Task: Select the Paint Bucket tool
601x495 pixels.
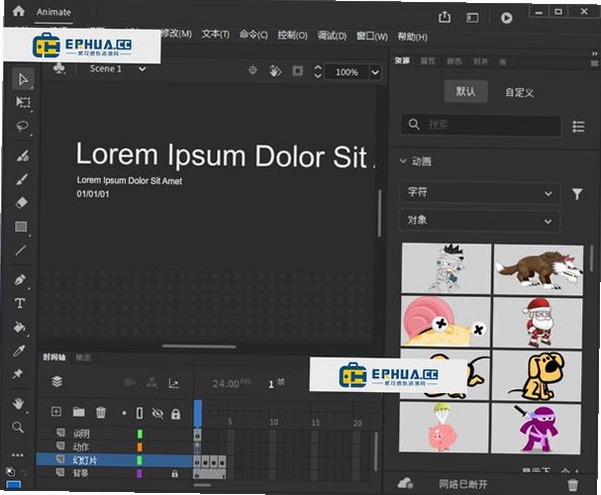Action: (x=19, y=327)
